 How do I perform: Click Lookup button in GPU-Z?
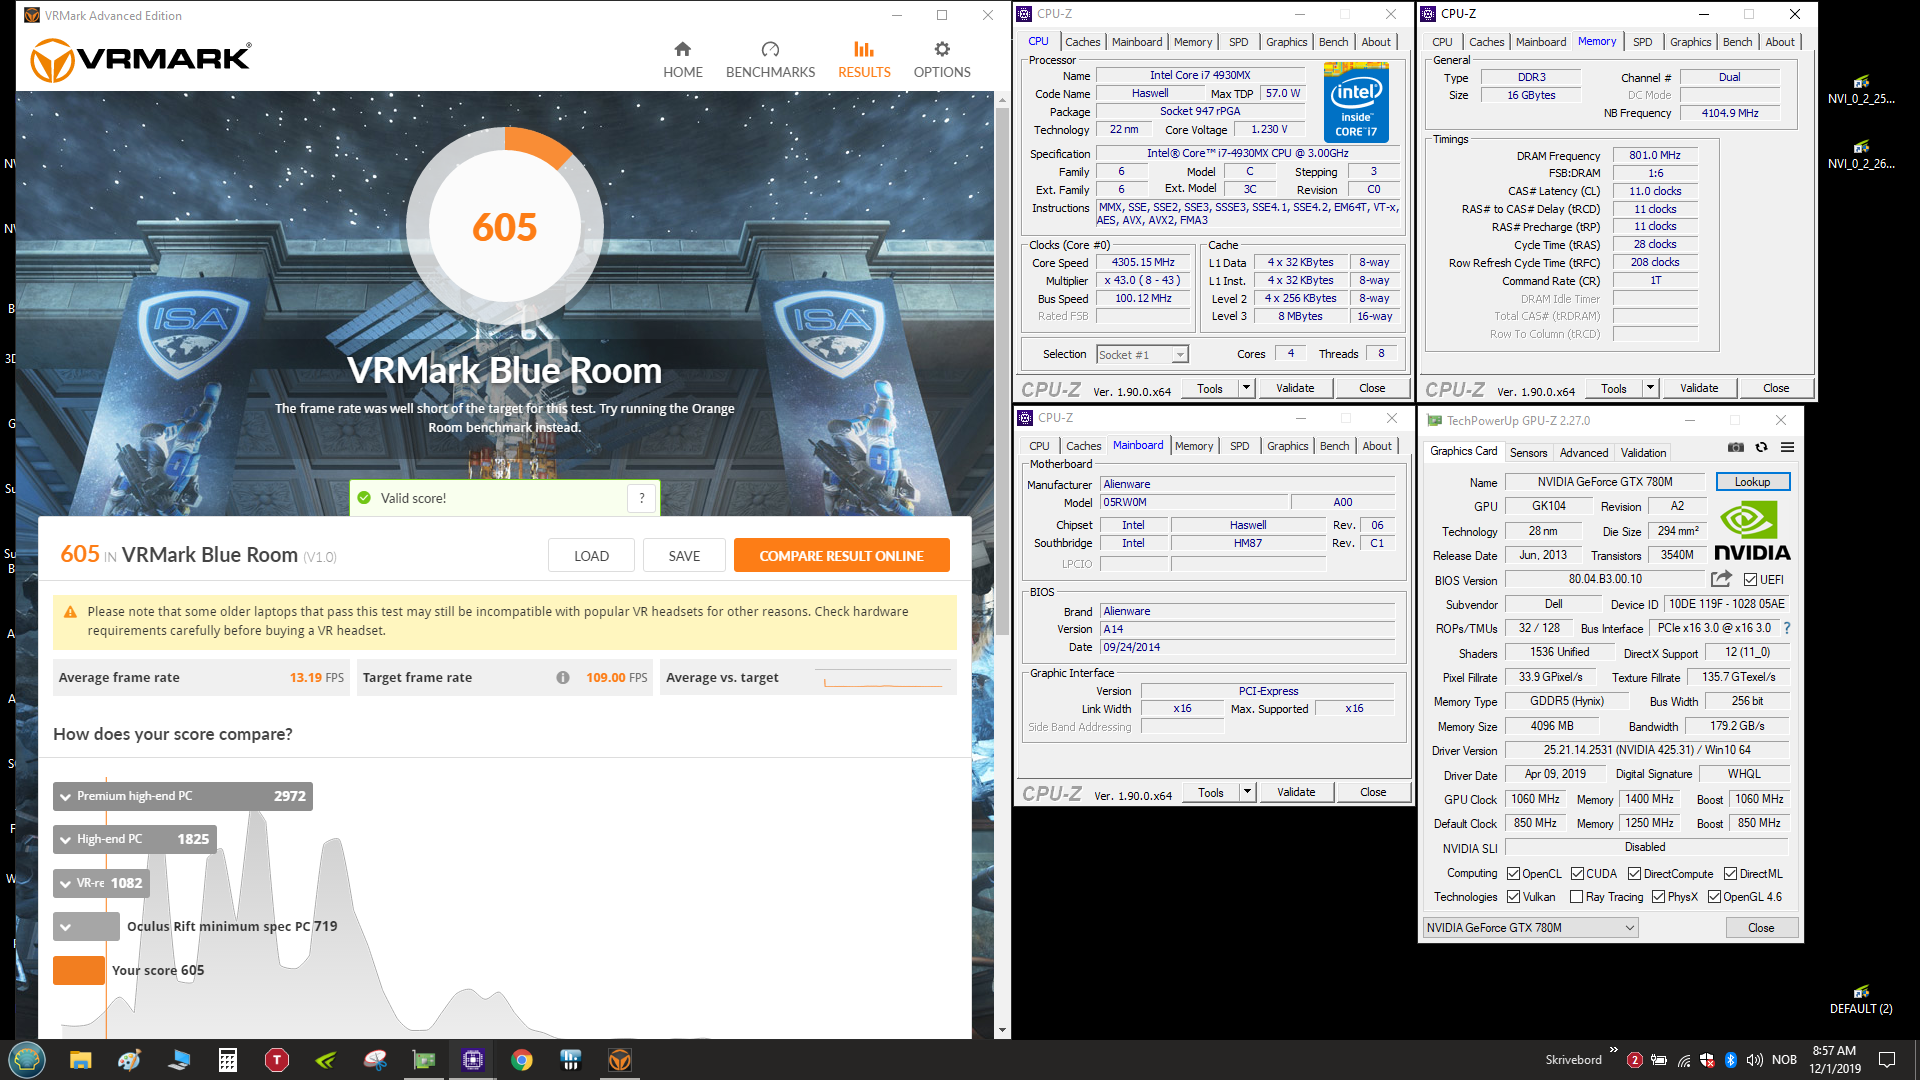(1752, 482)
